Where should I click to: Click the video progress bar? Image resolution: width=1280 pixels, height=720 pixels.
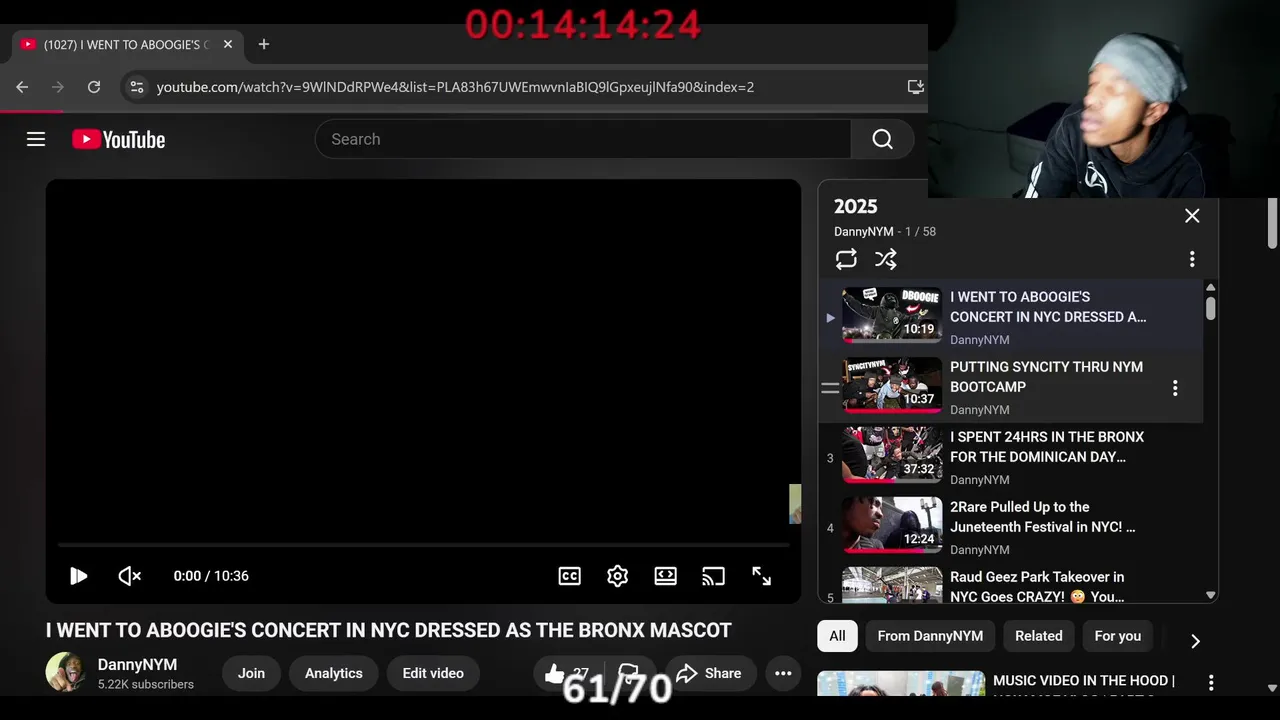coord(423,545)
